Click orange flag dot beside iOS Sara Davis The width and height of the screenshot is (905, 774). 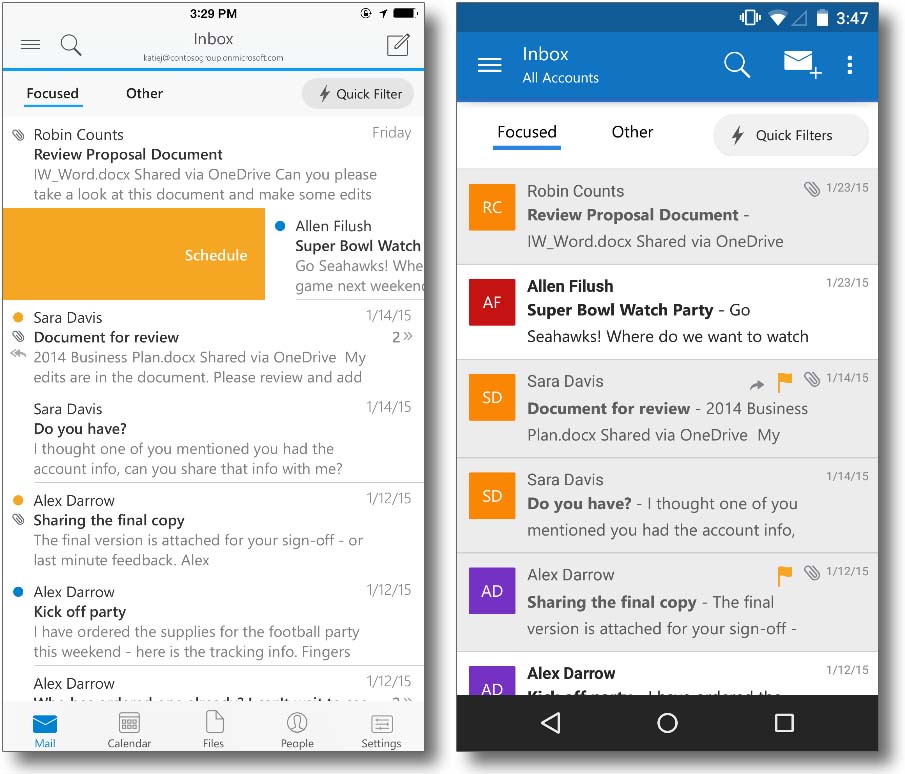[x=18, y=317]
